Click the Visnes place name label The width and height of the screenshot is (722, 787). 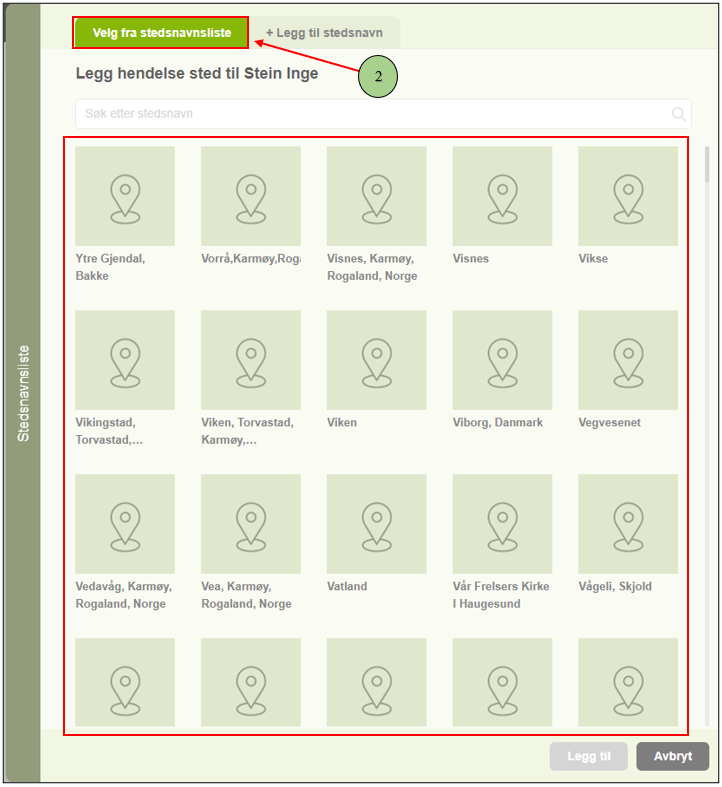click(x=471, y=259)
